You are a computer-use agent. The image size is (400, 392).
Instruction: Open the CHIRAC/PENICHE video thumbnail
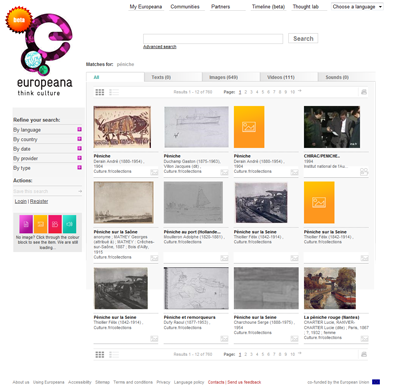pos(332,127)
